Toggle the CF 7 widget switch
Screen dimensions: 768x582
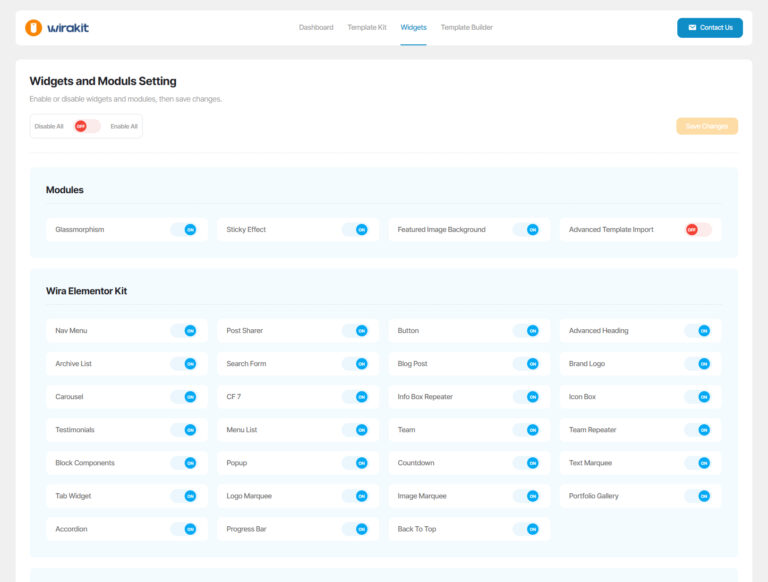tap(355, 397)
